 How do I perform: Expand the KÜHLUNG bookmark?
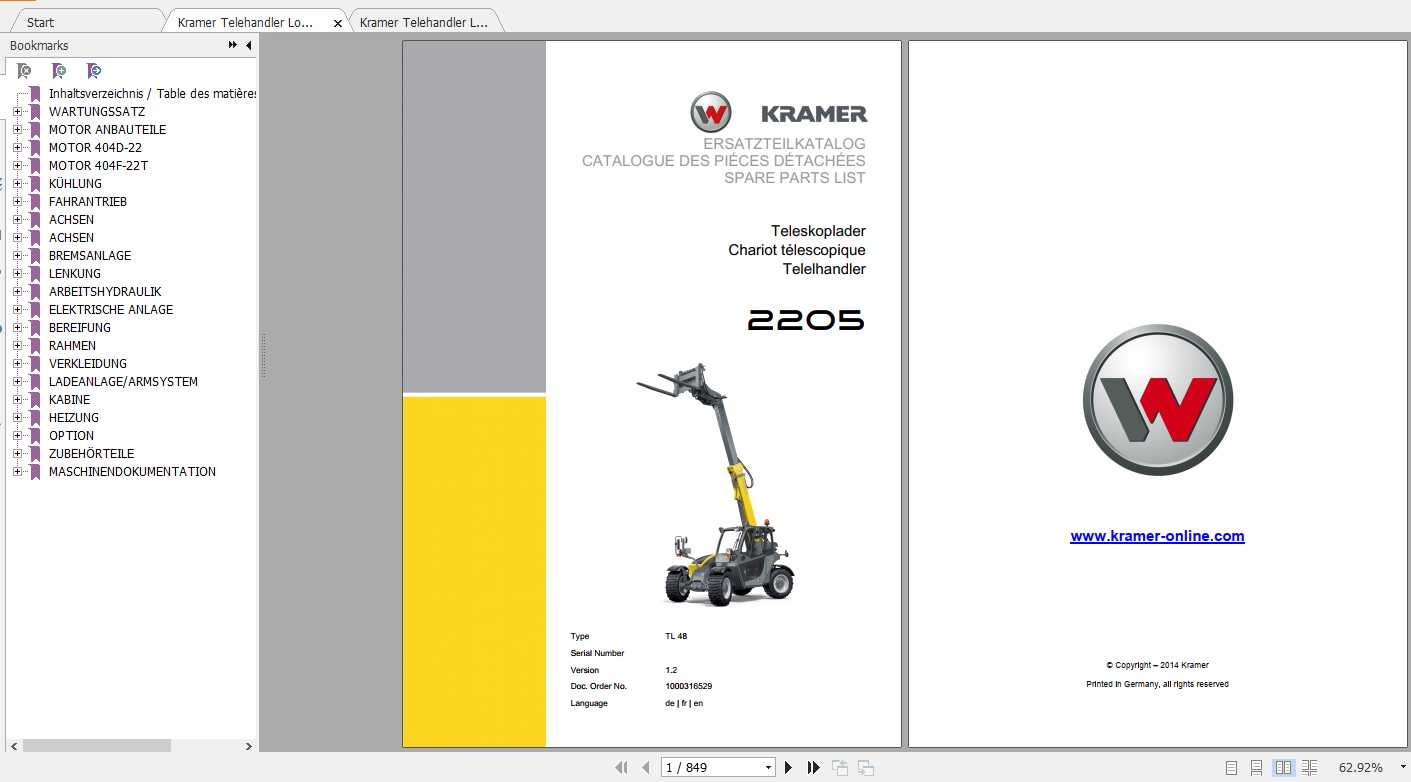(17, 184)
